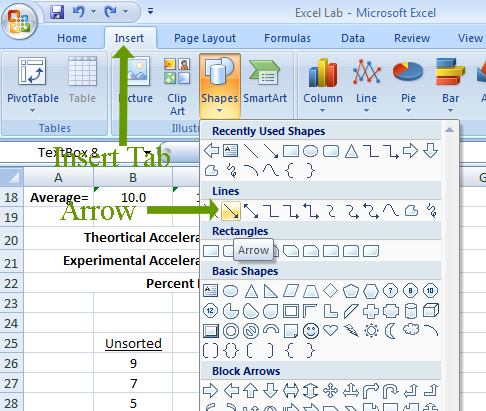This screenshot has width=486, height=411.
Task: Open the Bar chart dropdown
Action: coord(450,86)
